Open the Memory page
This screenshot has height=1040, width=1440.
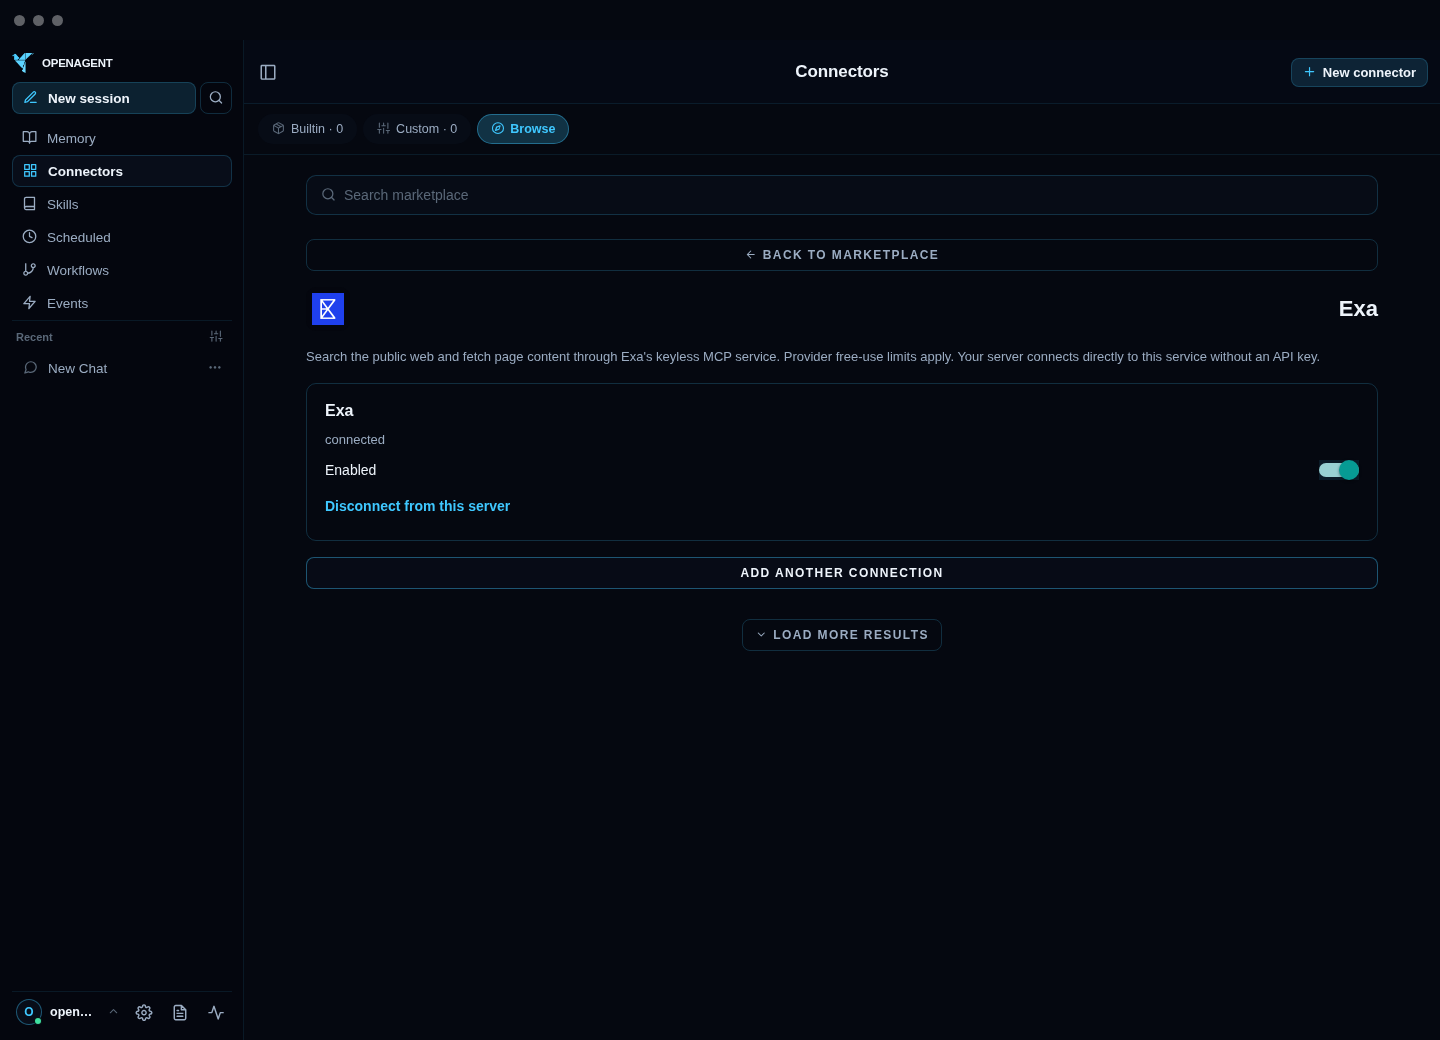pyautogui.click(x=122, y=138)
